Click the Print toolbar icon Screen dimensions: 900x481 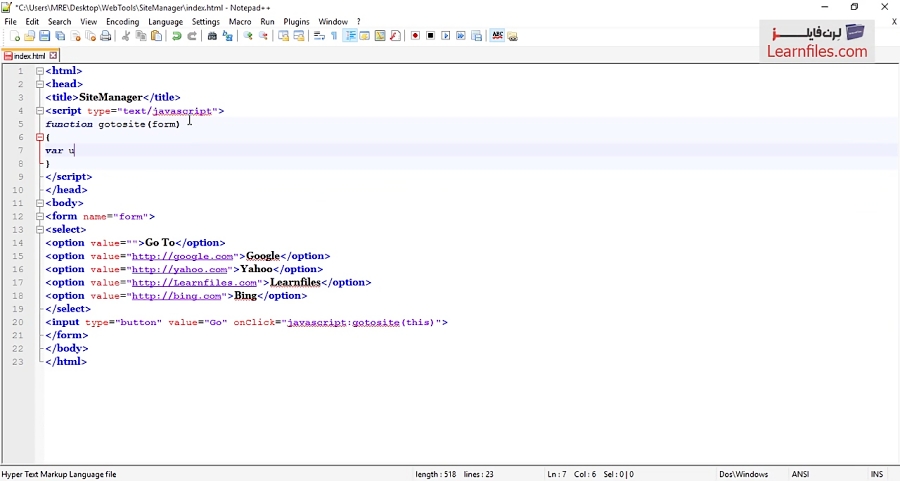106,36
